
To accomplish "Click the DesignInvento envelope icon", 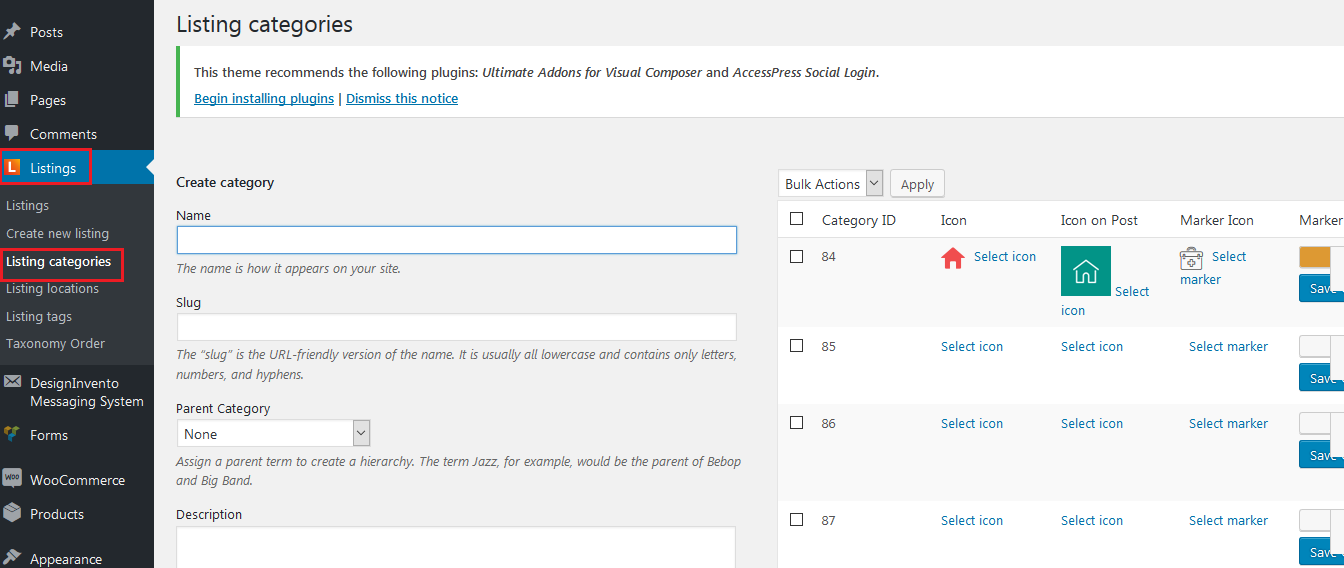I will 12,382.
